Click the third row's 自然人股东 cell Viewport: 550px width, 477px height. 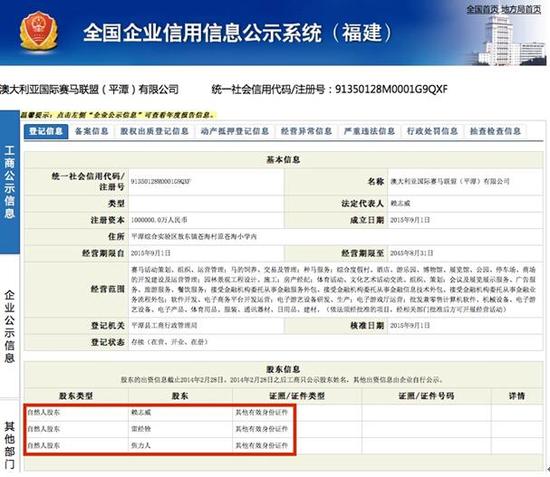(x=44, y=445)
